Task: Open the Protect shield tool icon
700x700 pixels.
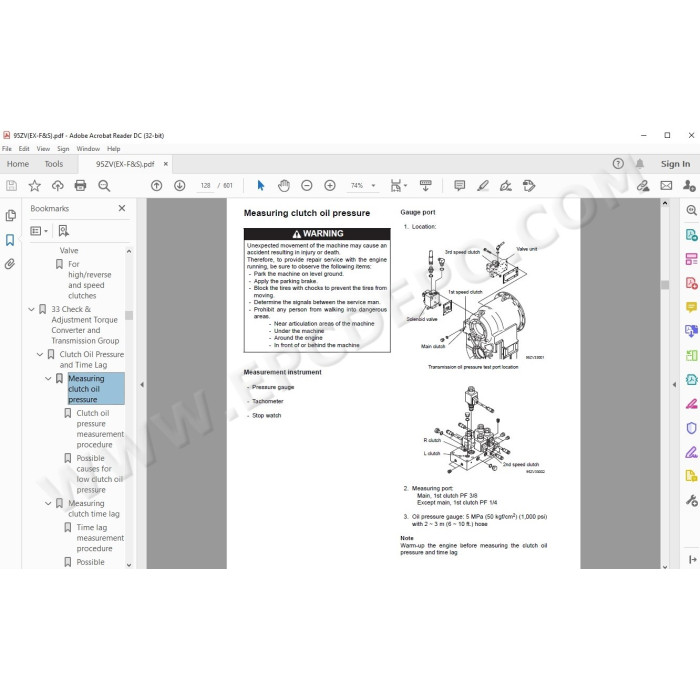Action: 692,428
